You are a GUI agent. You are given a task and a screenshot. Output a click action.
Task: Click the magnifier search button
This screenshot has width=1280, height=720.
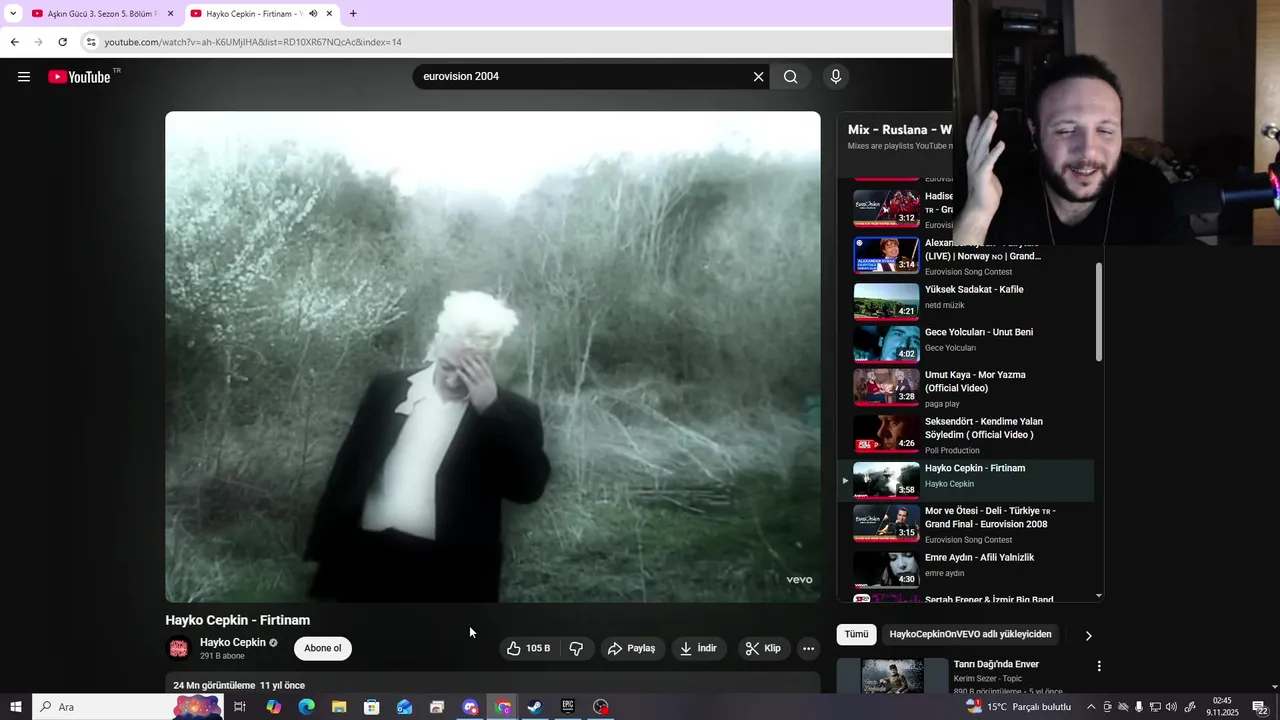tap(790, 77)
